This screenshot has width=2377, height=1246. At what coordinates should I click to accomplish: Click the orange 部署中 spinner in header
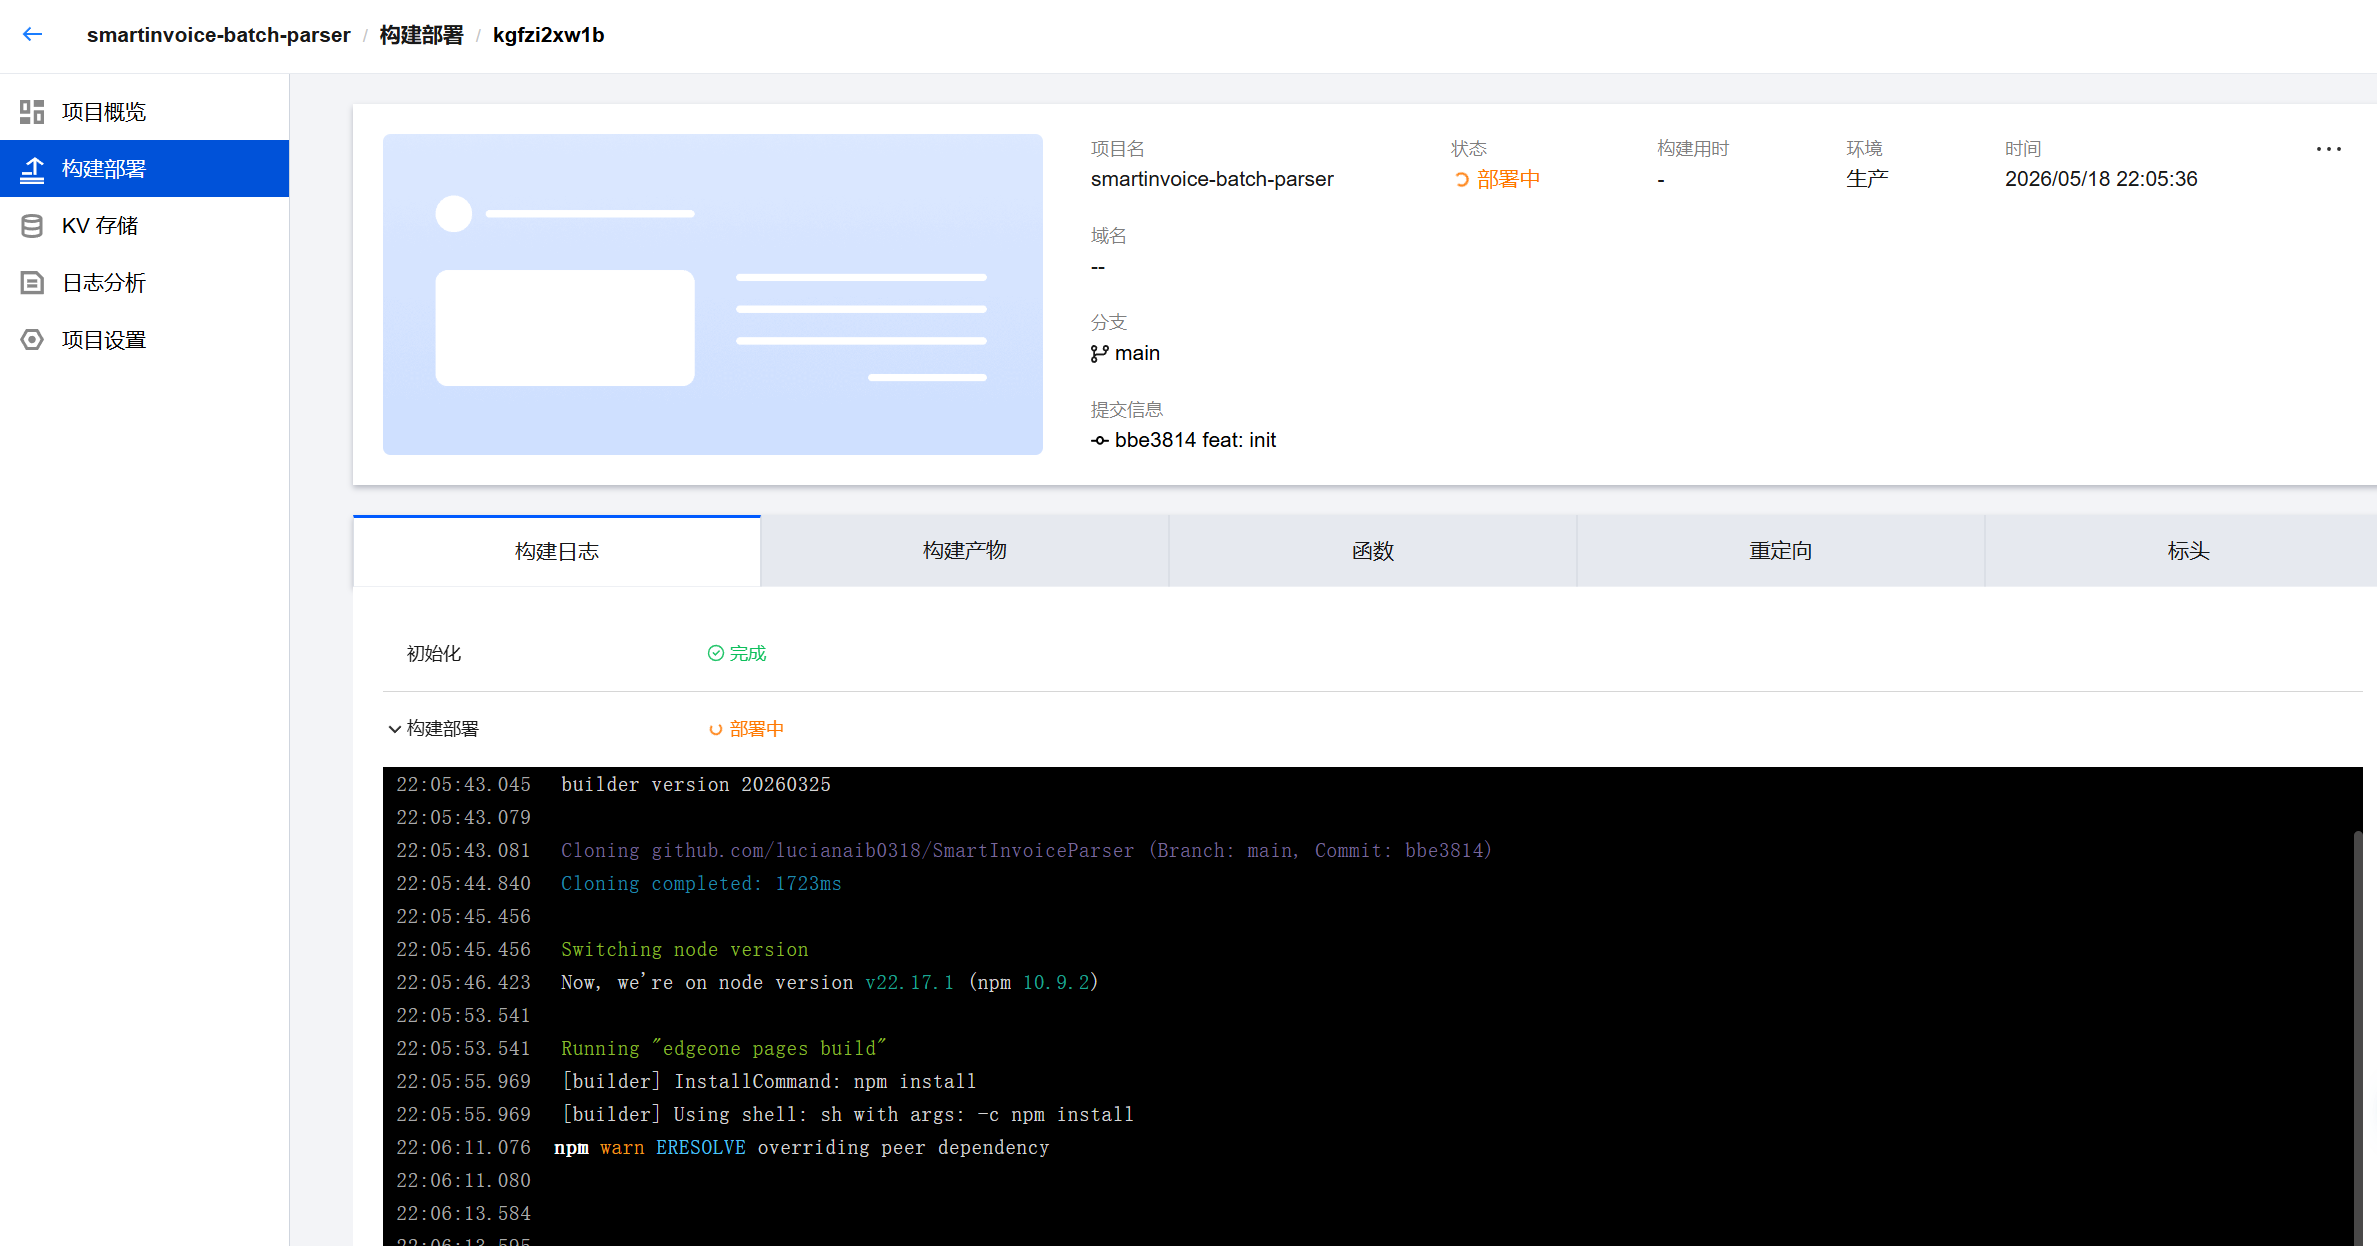1462,180
